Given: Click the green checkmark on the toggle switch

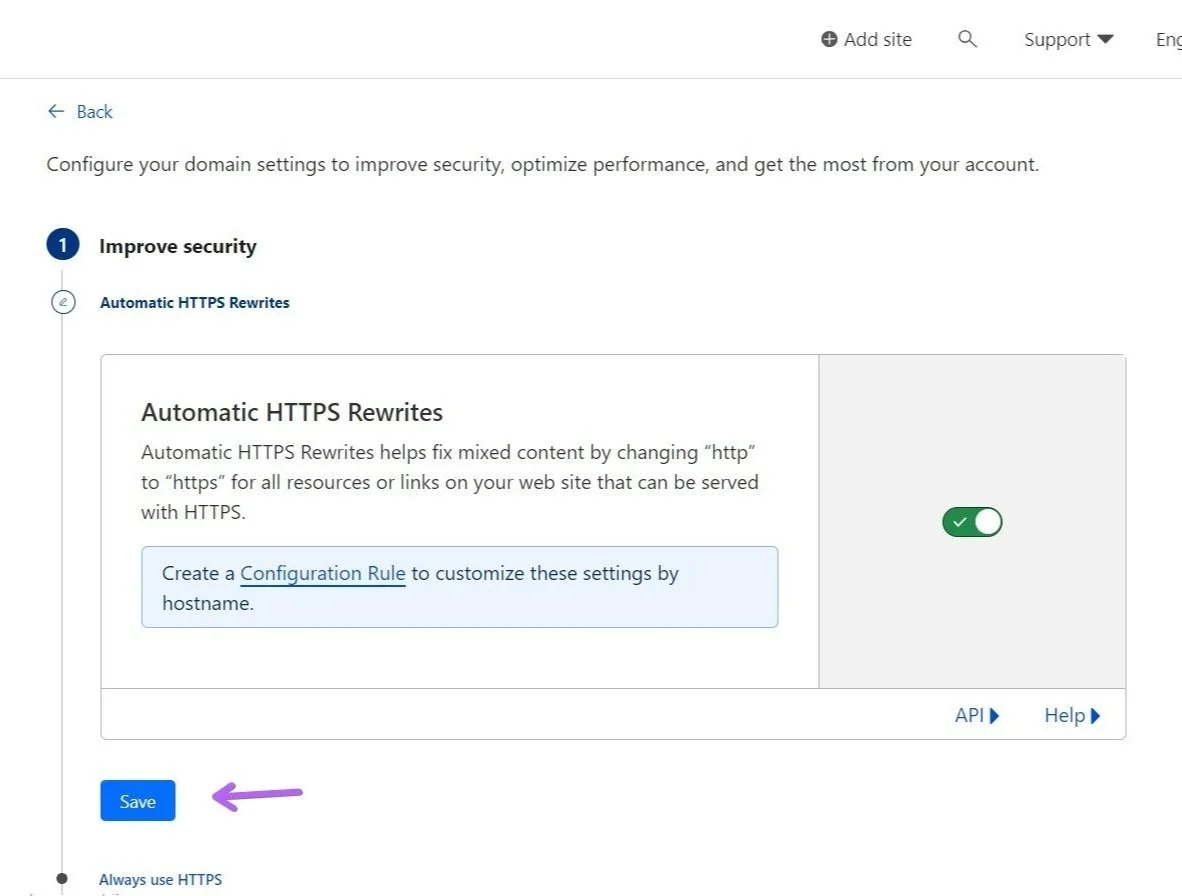Looking at the screenshot, I should pyautogui.click(x=960, y=521).
